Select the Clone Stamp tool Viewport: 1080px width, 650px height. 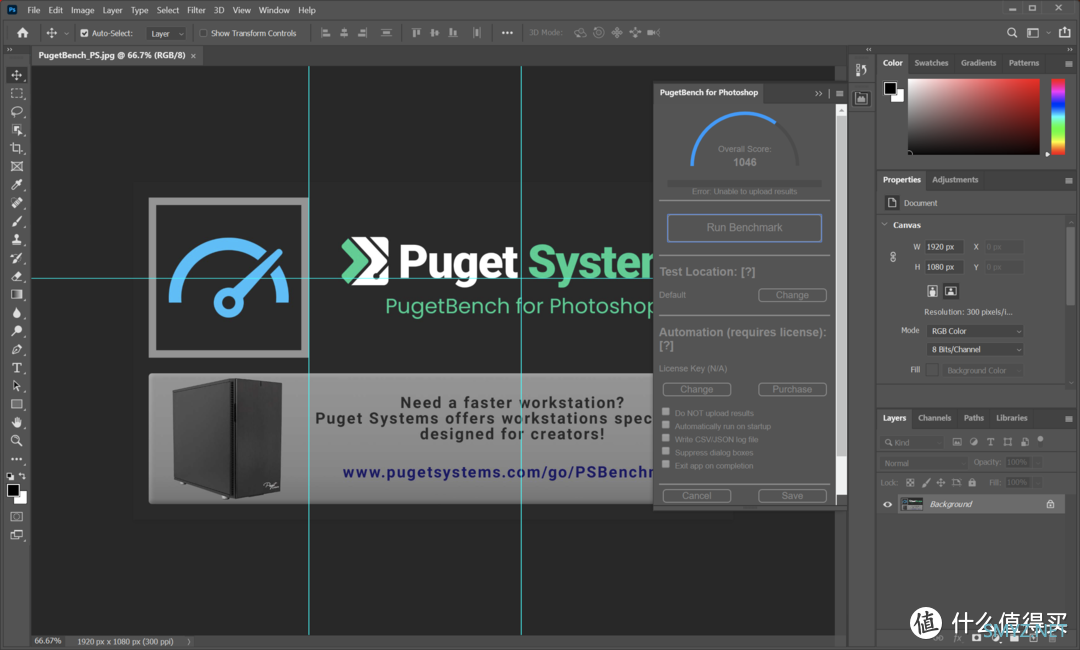pyautogui.click(x=17, y=240)
